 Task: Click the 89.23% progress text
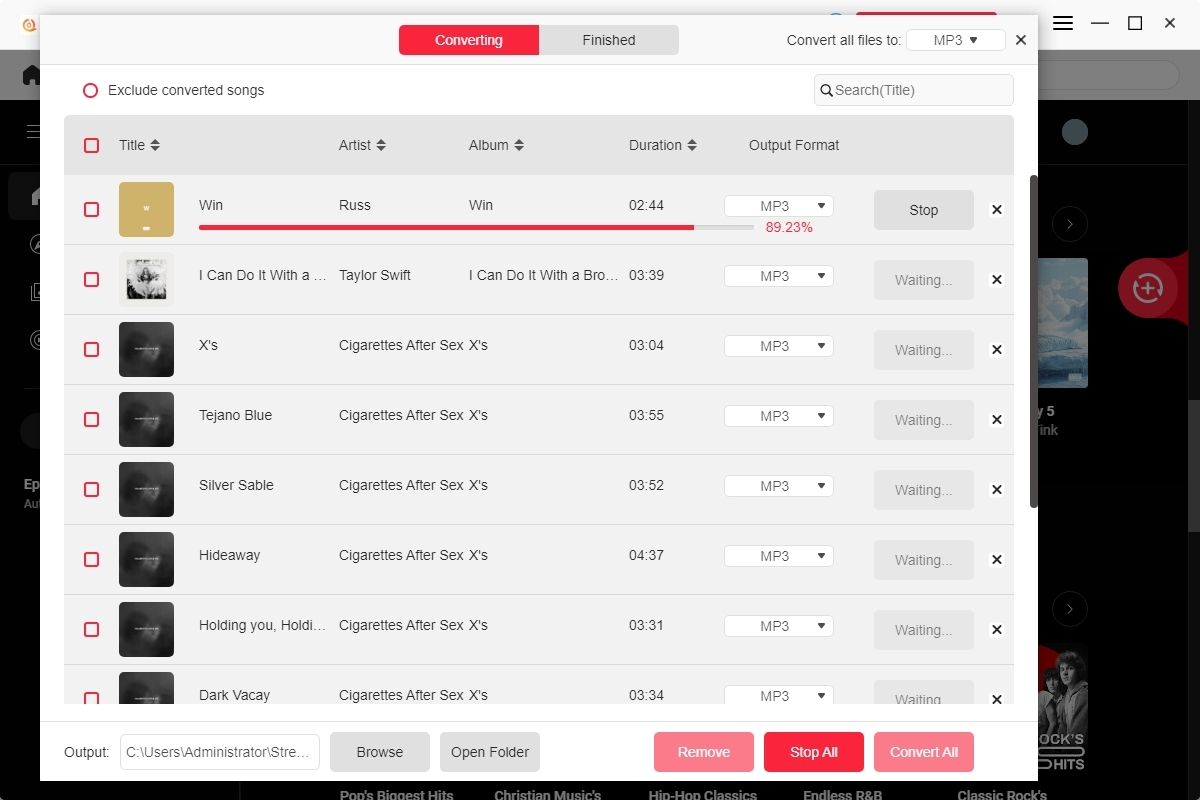tap(789, 227)
